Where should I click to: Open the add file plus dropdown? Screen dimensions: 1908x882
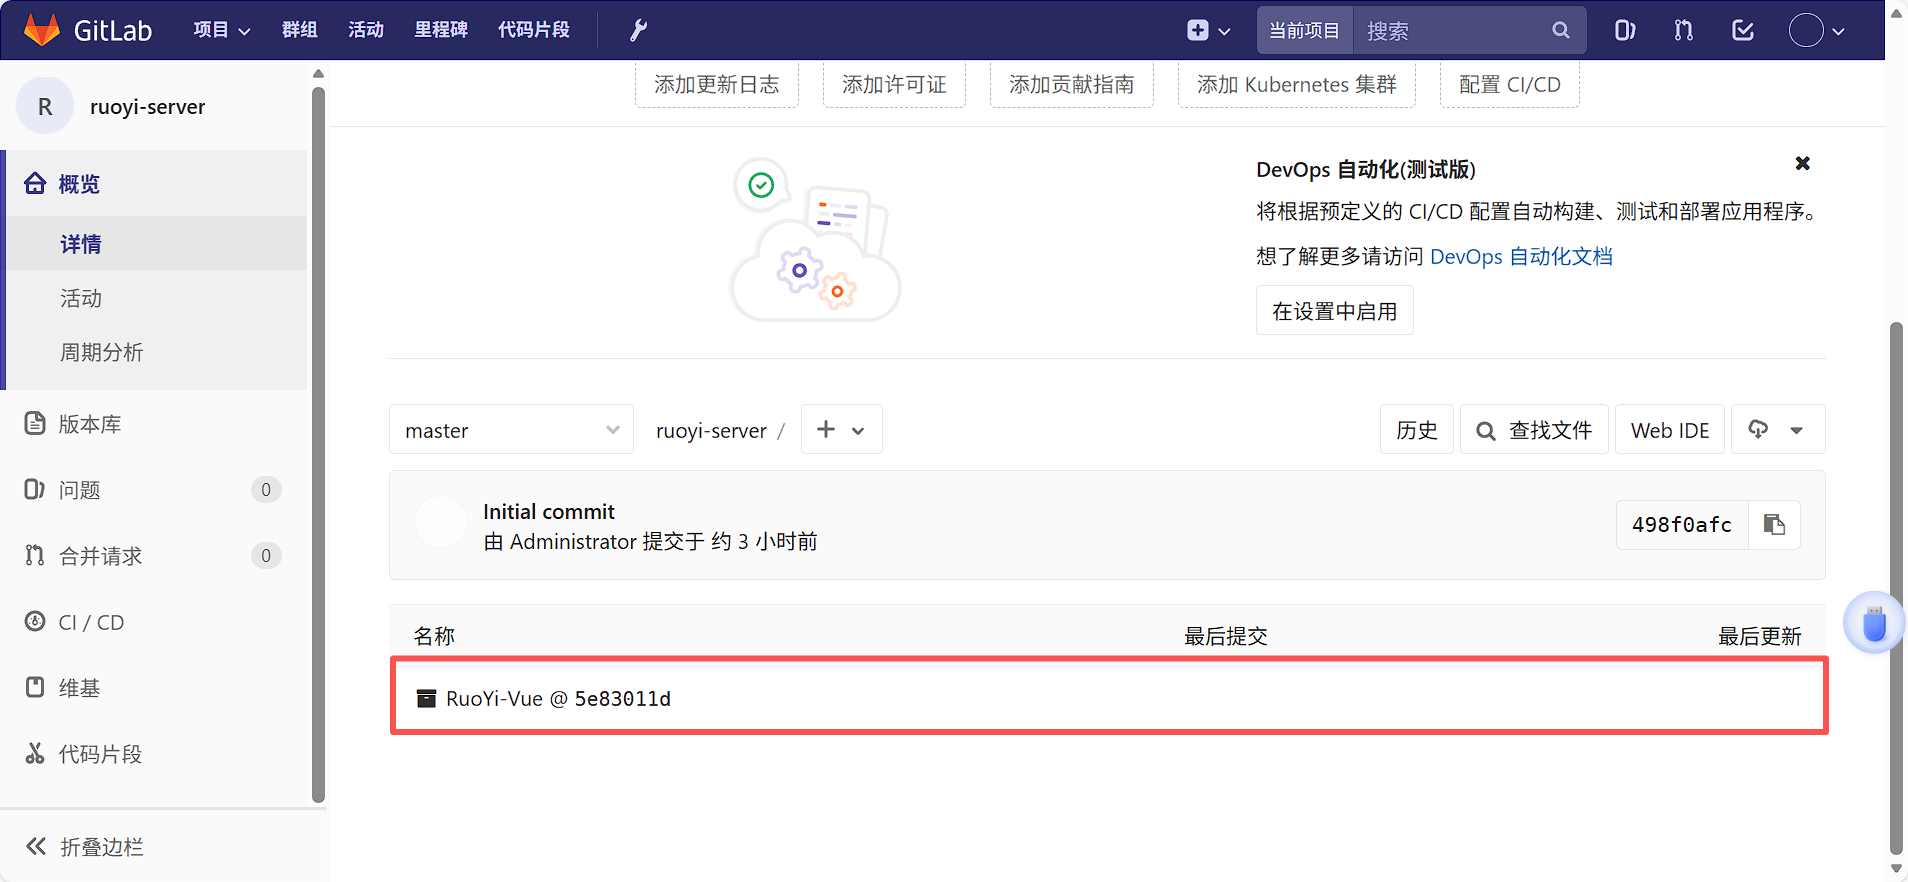[x=841, y=430]
